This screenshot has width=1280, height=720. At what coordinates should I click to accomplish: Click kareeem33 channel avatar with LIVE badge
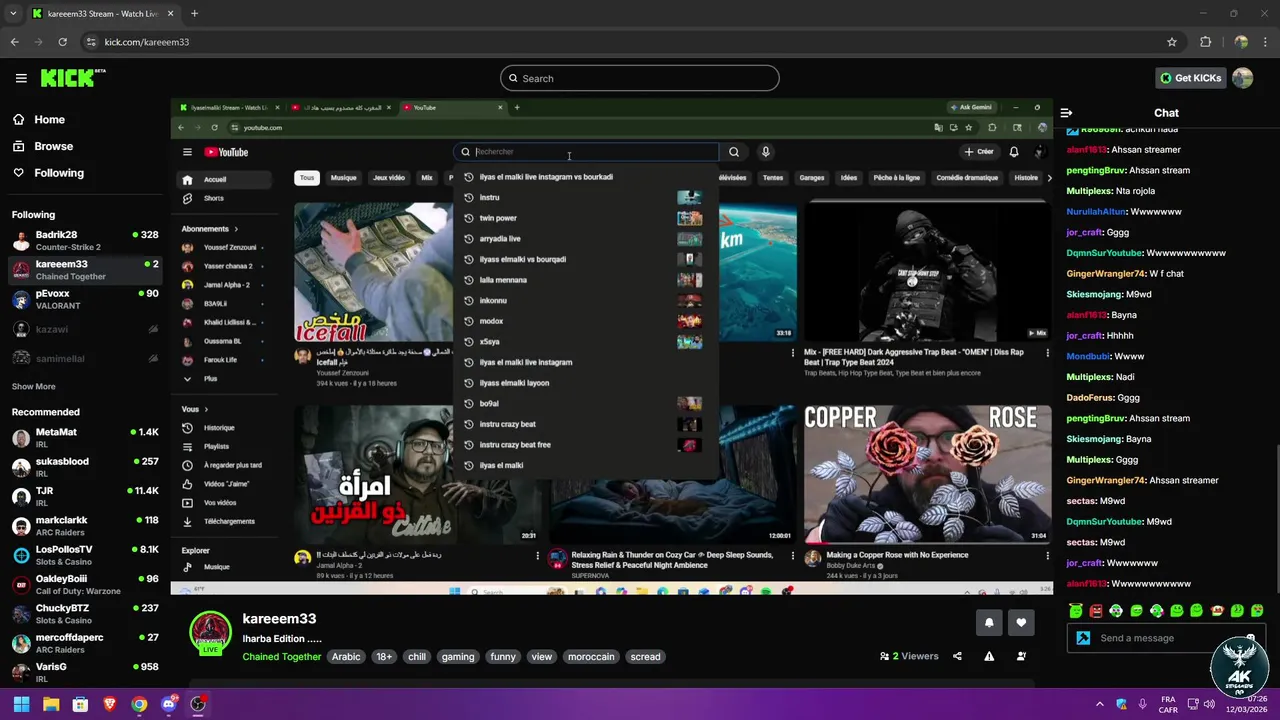click(x=211, y=633)
